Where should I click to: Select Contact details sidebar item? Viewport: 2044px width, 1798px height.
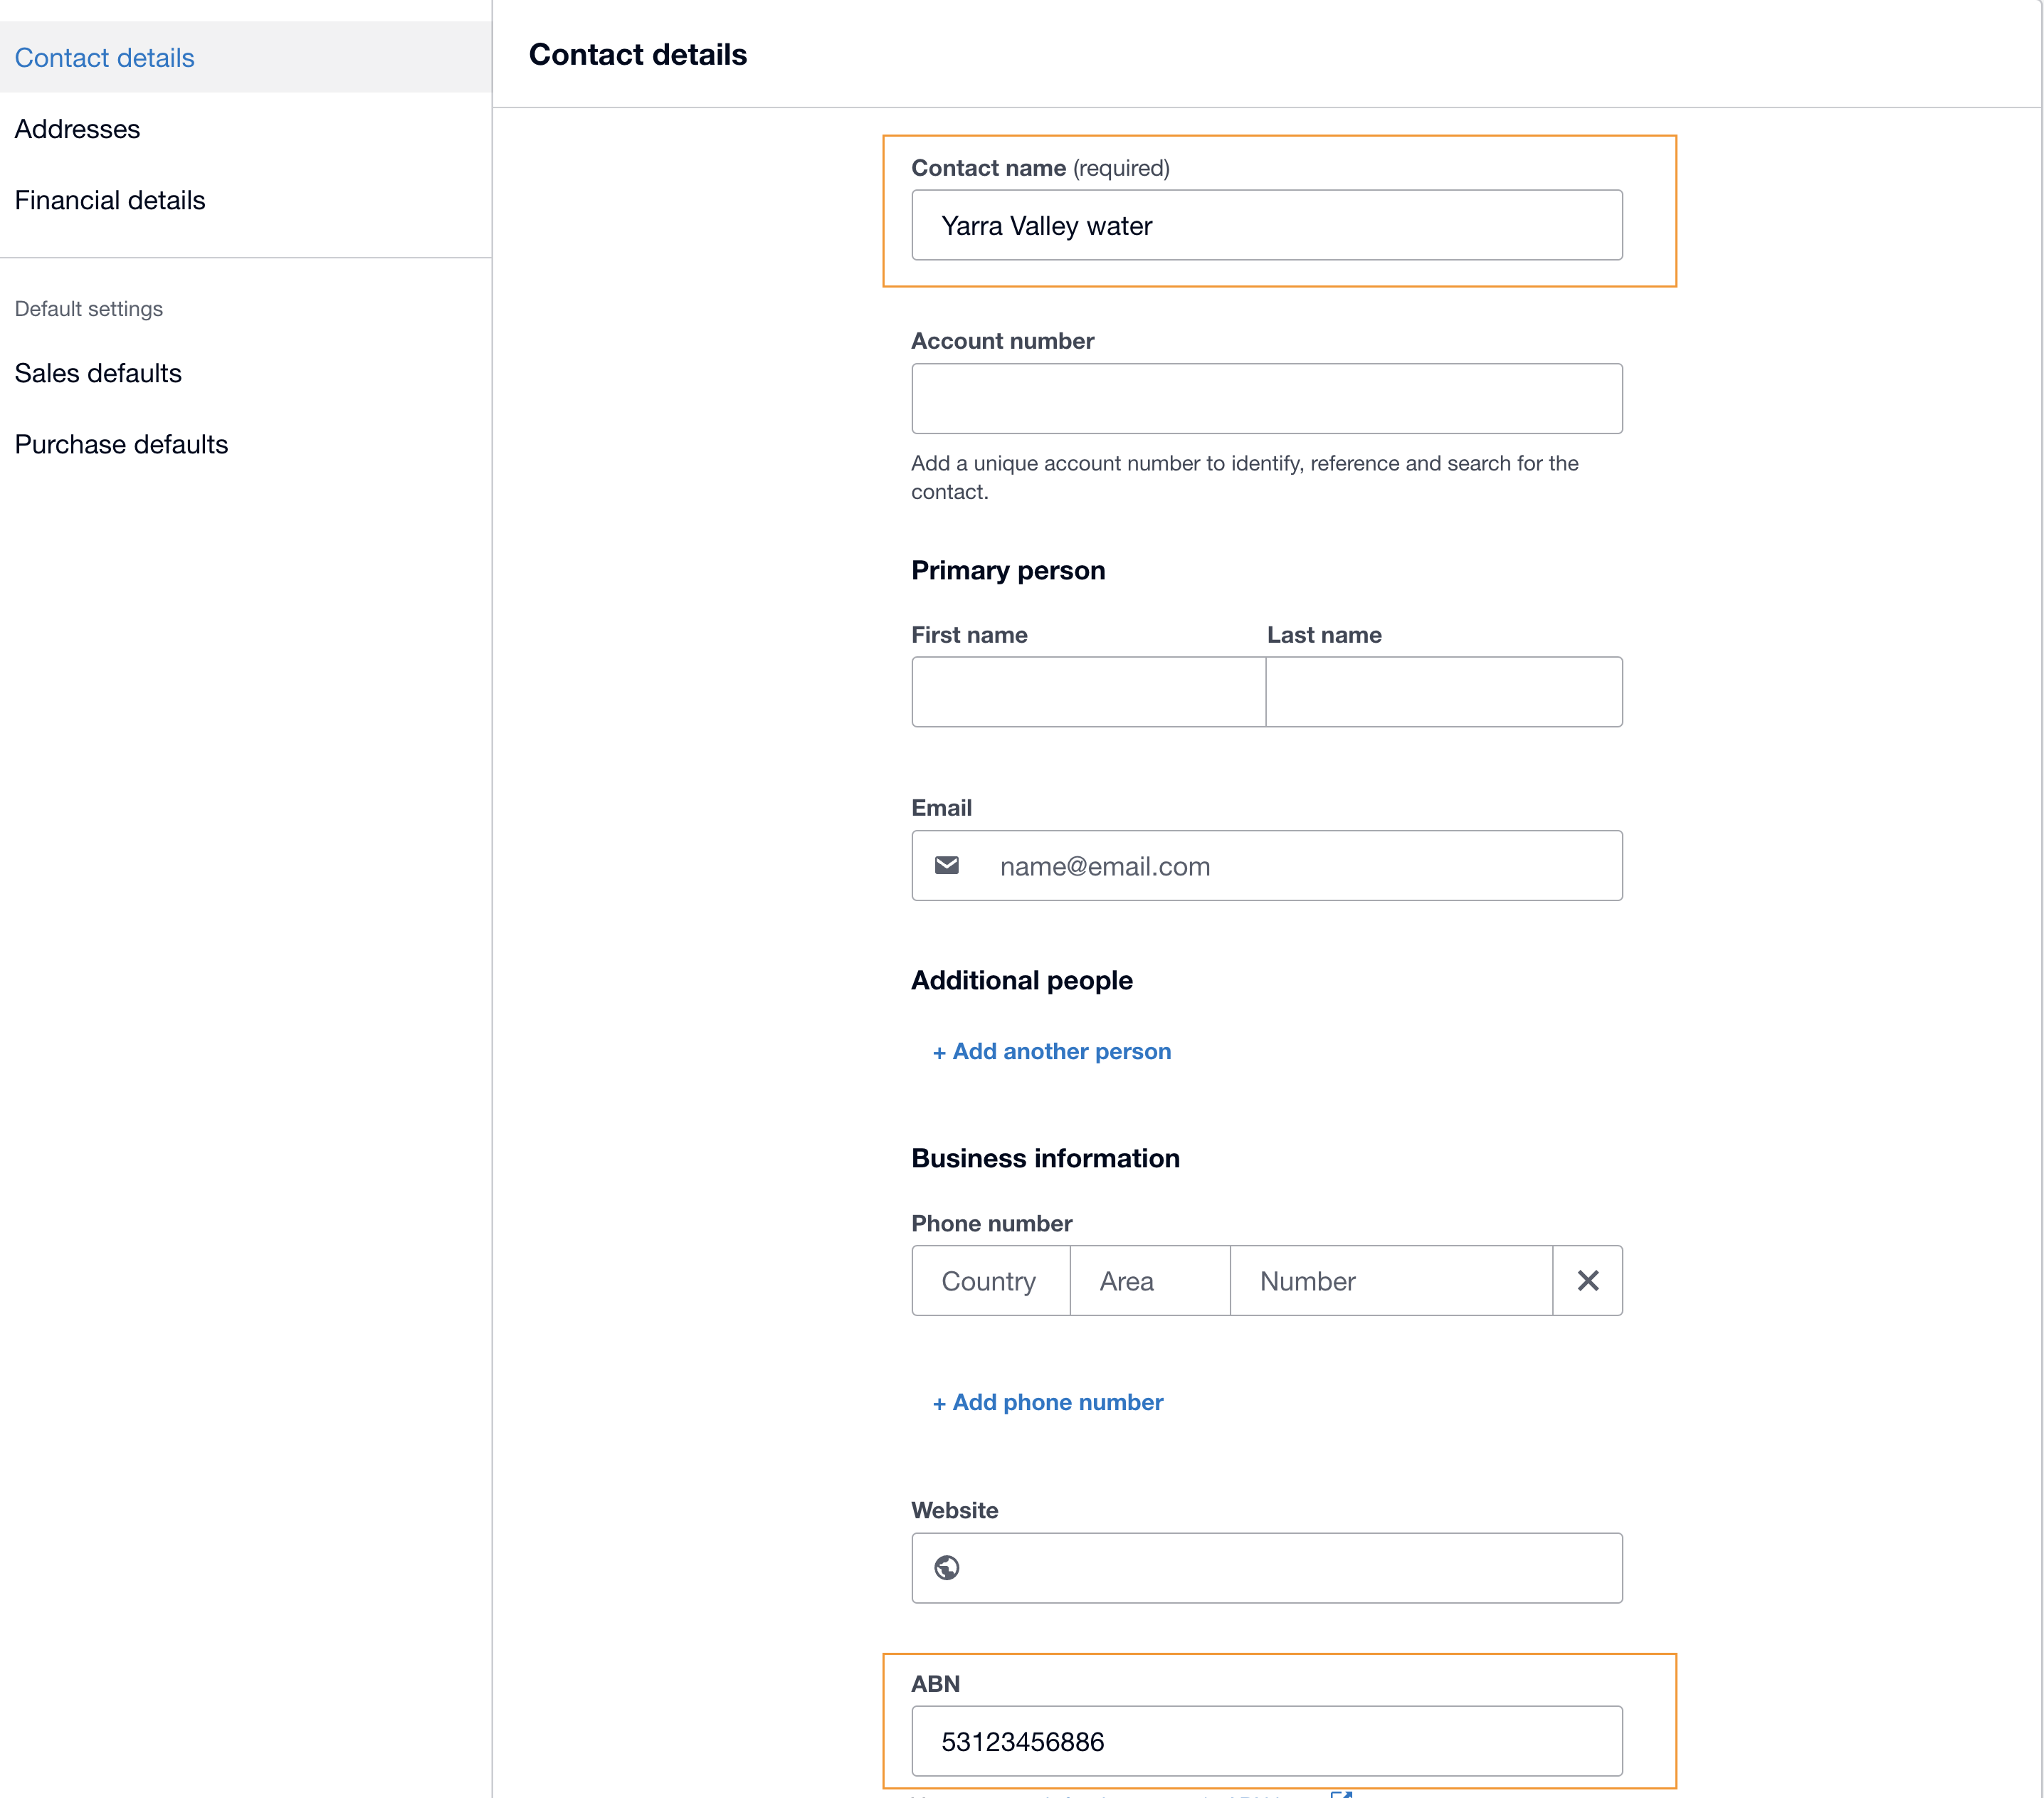(104, 58)
